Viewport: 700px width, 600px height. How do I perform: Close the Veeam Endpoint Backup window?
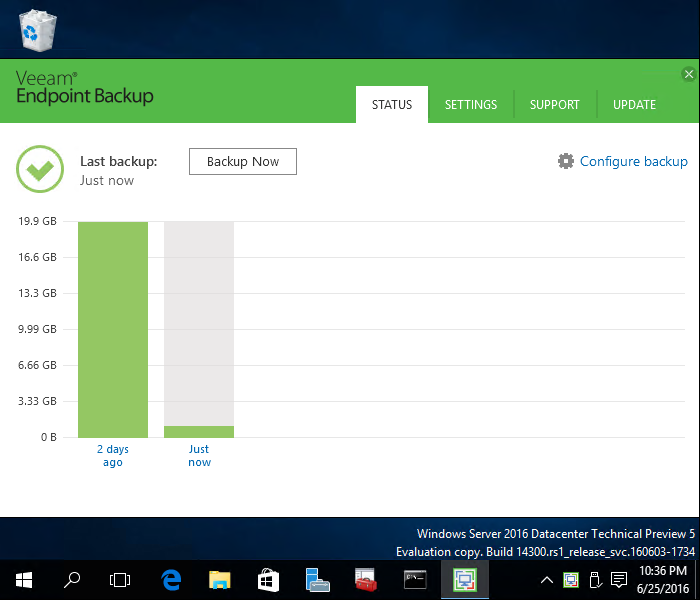689,74
